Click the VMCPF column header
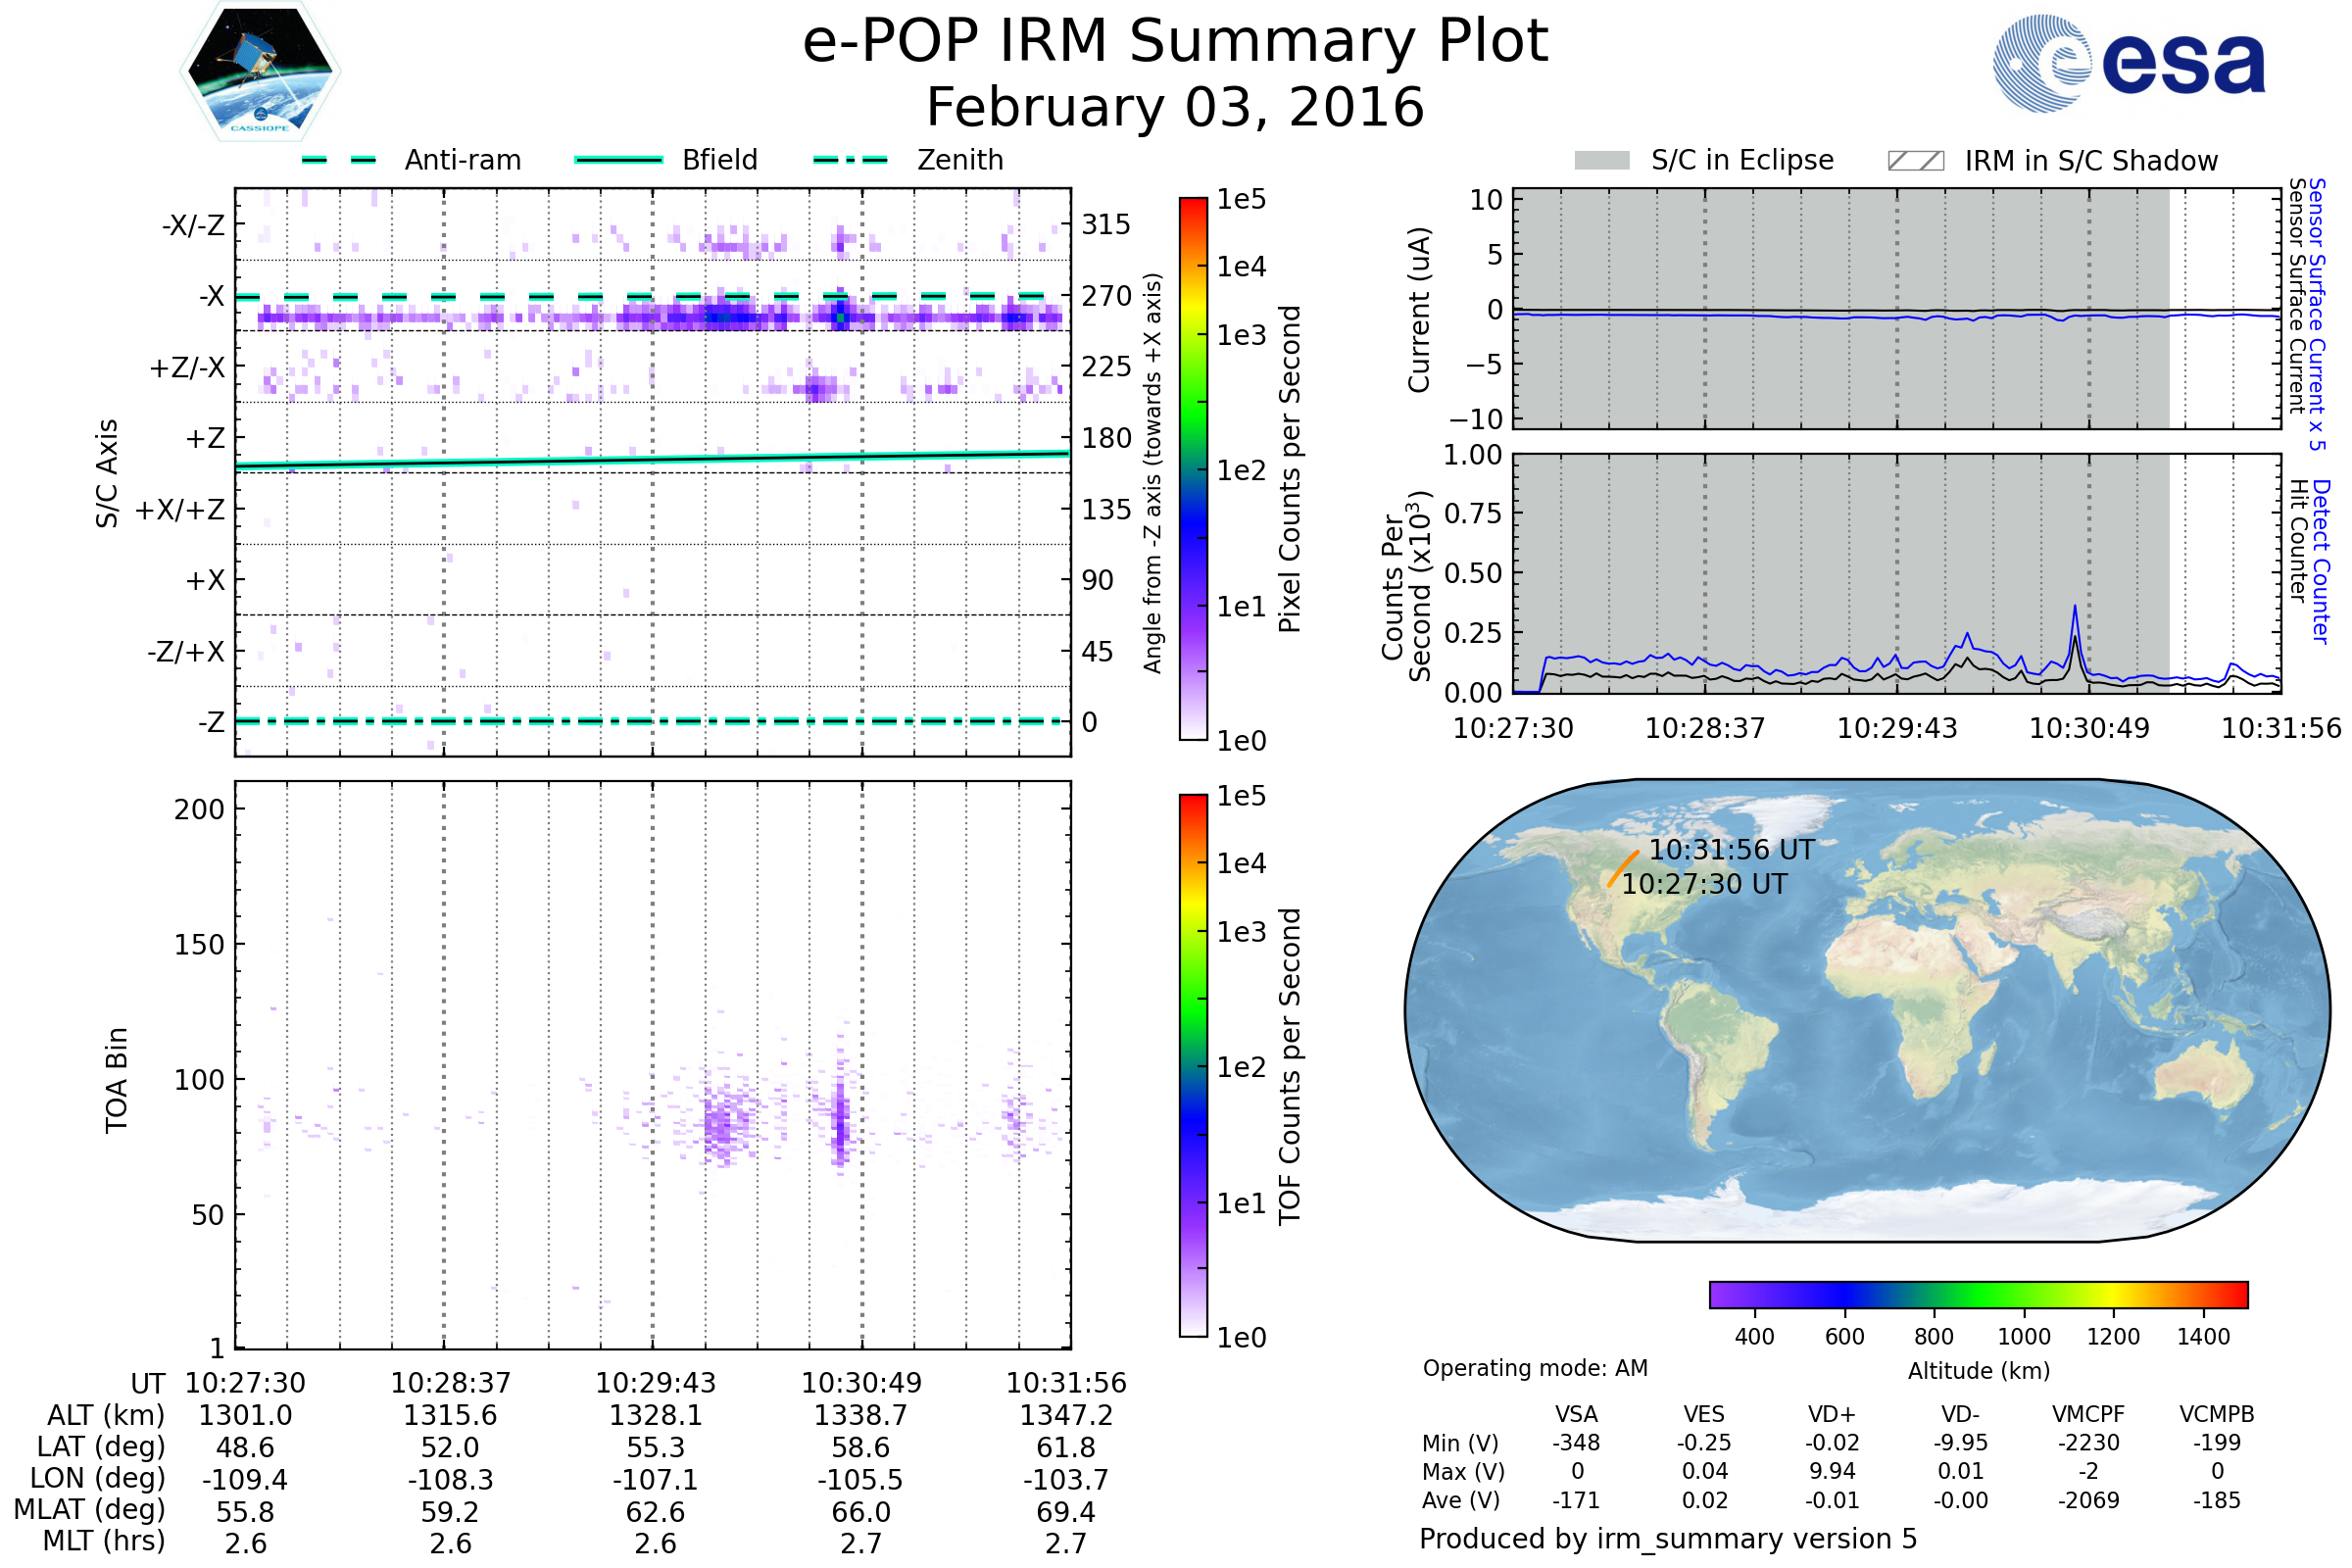Screen dimensions: 2352x1568 point(2088,1414)
